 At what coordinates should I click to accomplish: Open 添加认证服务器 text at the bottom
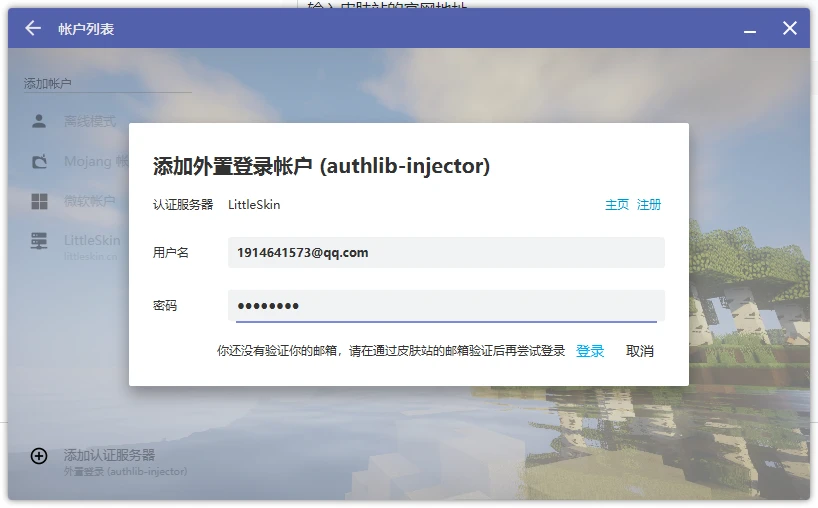pyautogui.click(x=110, y=455)
